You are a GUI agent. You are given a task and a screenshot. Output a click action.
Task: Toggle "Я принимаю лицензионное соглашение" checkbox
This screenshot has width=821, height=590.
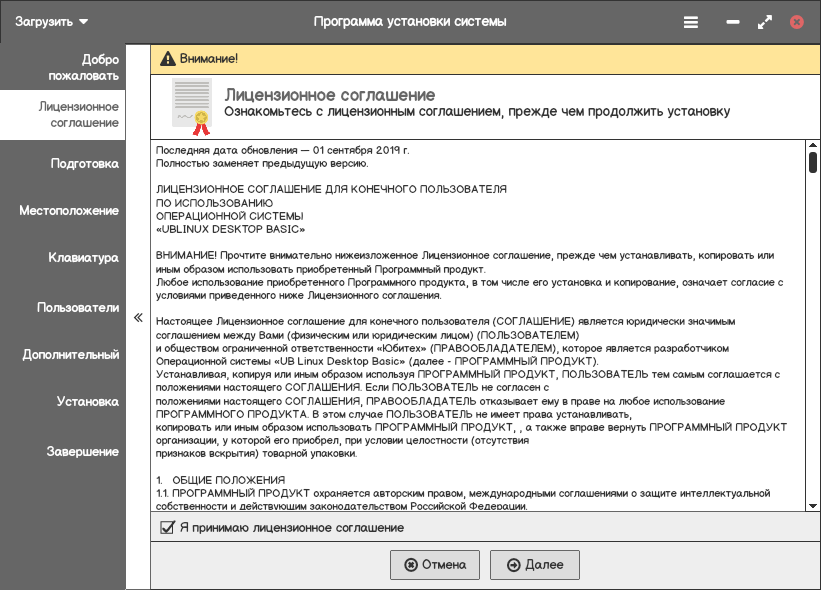[x=167, y=527]
